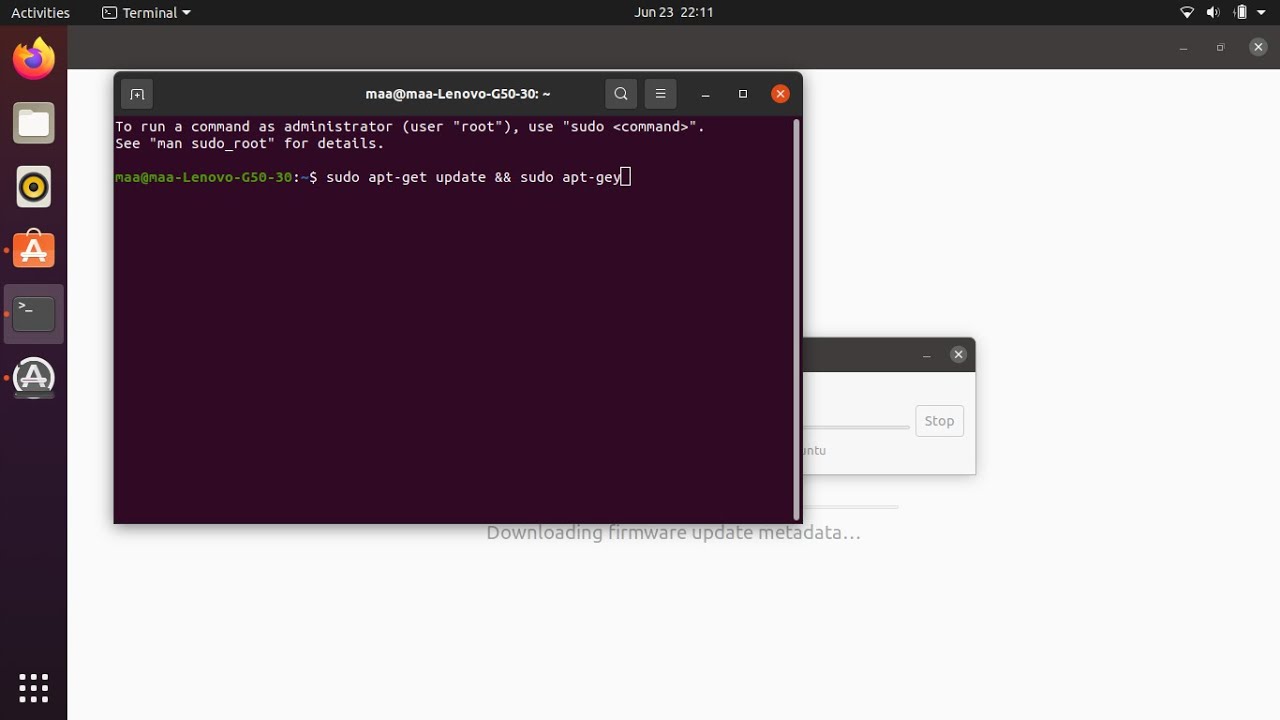1280x720 pixels.
Task: Launch Rhythmbox music player from dock
Action: pos(34,187)
